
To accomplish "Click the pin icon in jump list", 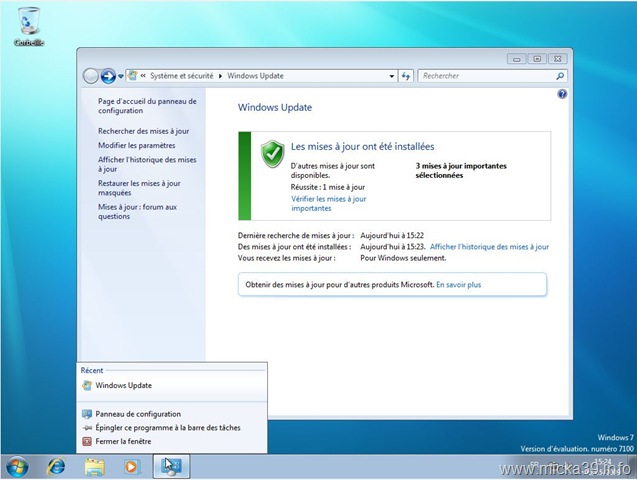I will pos(87,428).
